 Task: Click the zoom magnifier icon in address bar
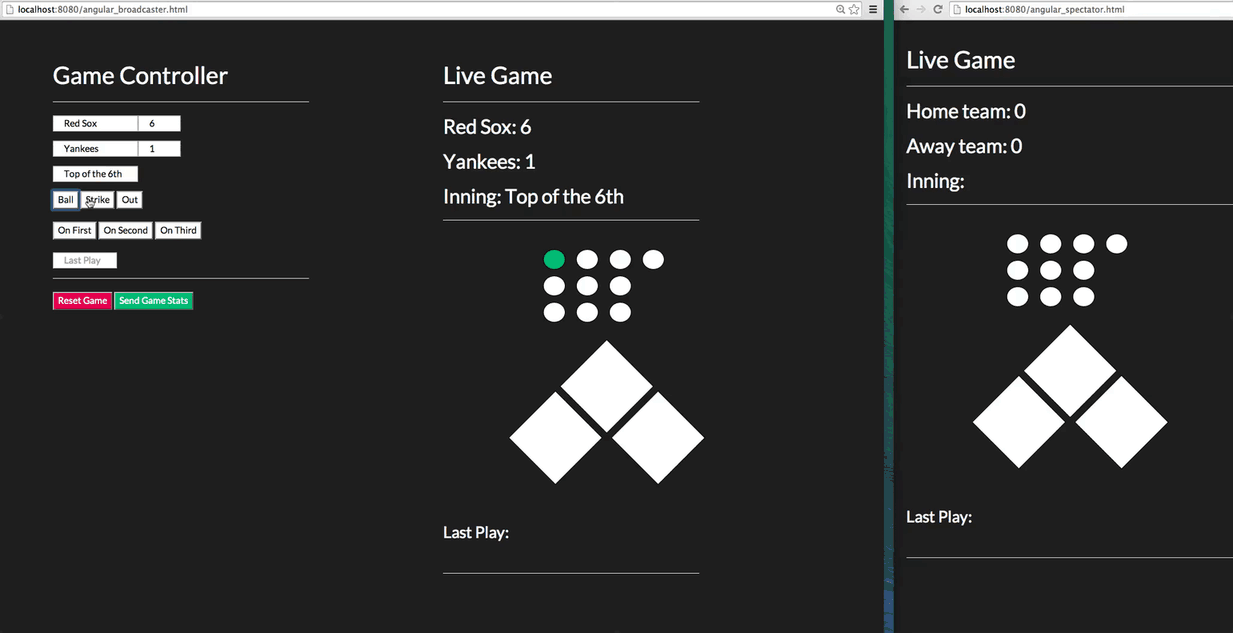pyautogui.click(x=841, y=9)
